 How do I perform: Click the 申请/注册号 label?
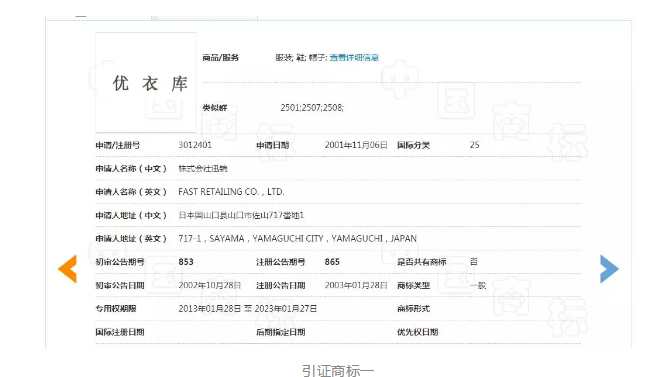coord(117,145)
